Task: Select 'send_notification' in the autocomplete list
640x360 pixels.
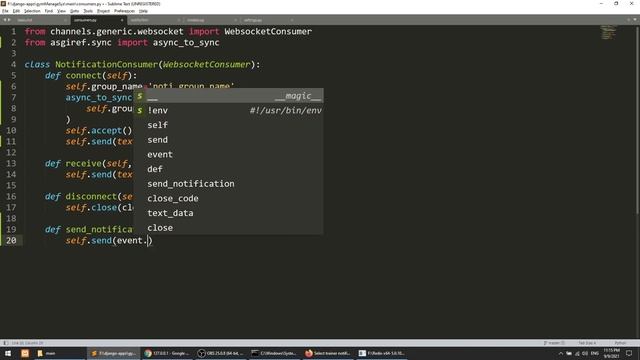Action: point(191,184)
